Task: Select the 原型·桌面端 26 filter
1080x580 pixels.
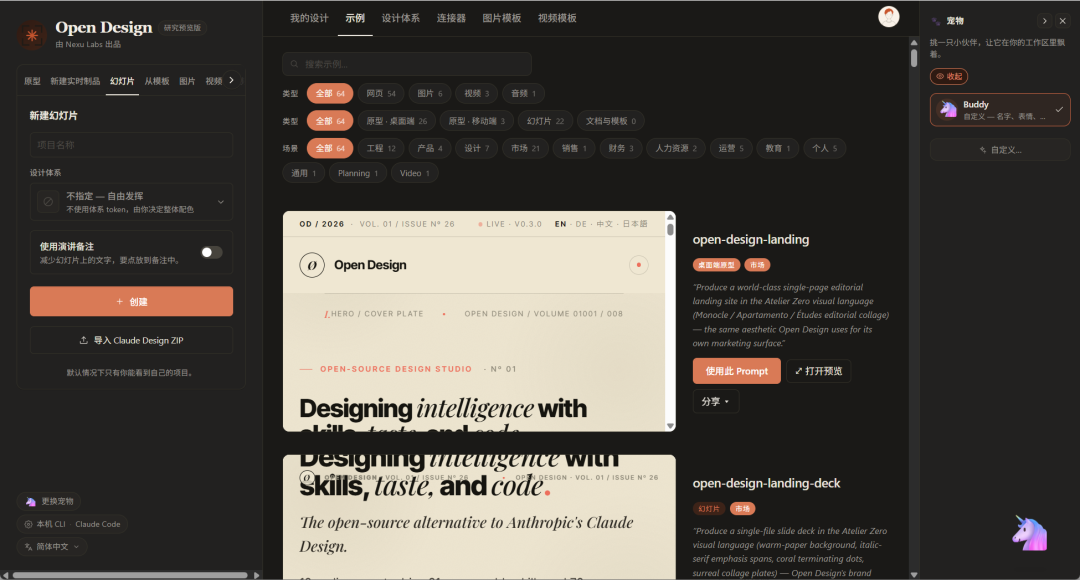Action: (x=397, y=121)
